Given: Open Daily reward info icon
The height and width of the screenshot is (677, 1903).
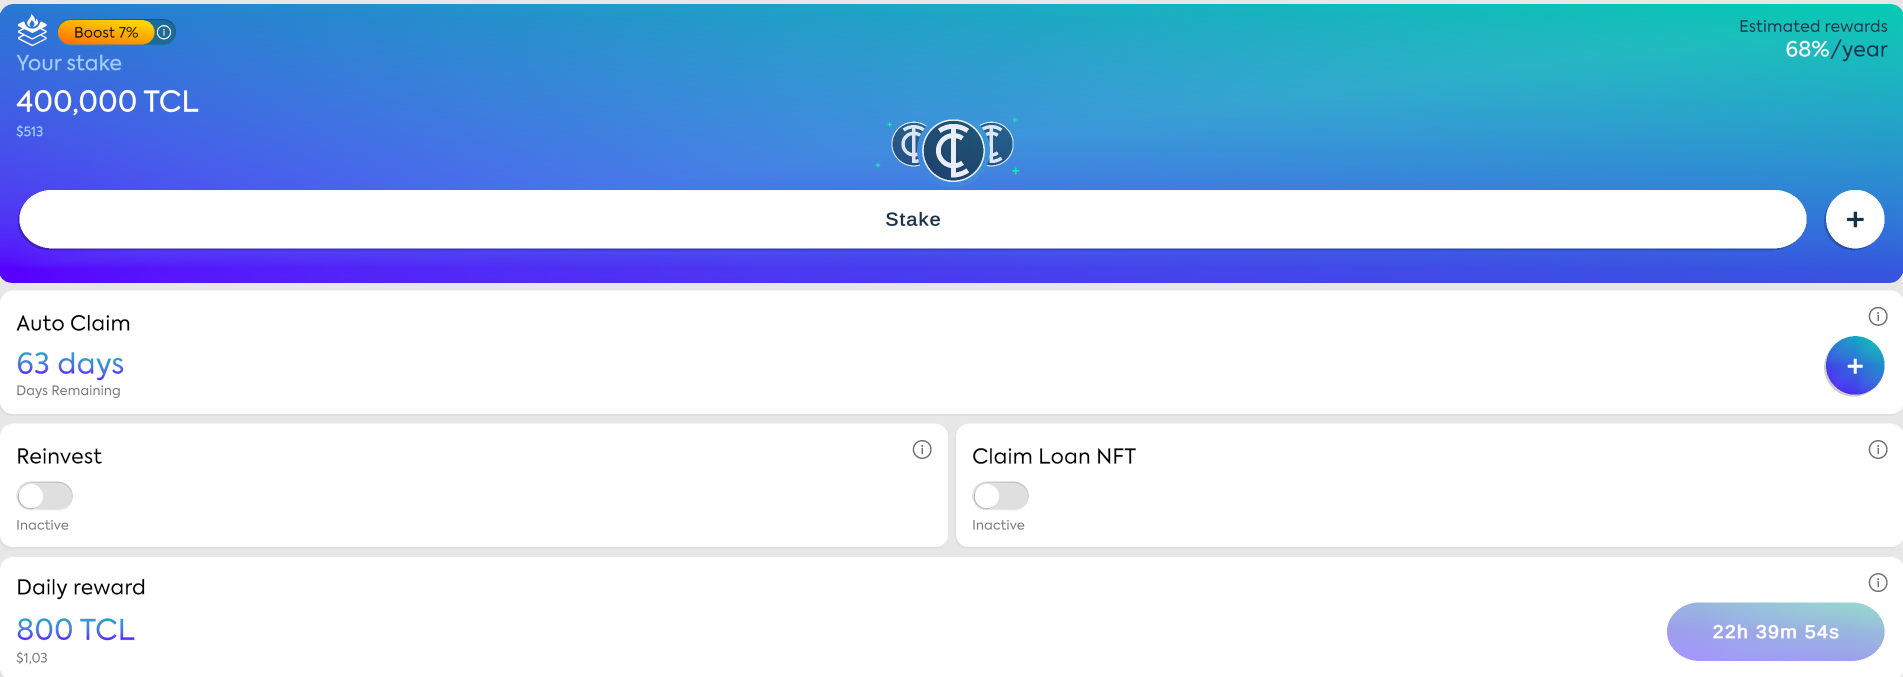Looking at the screenshot, I should [x=1877, y=583].
